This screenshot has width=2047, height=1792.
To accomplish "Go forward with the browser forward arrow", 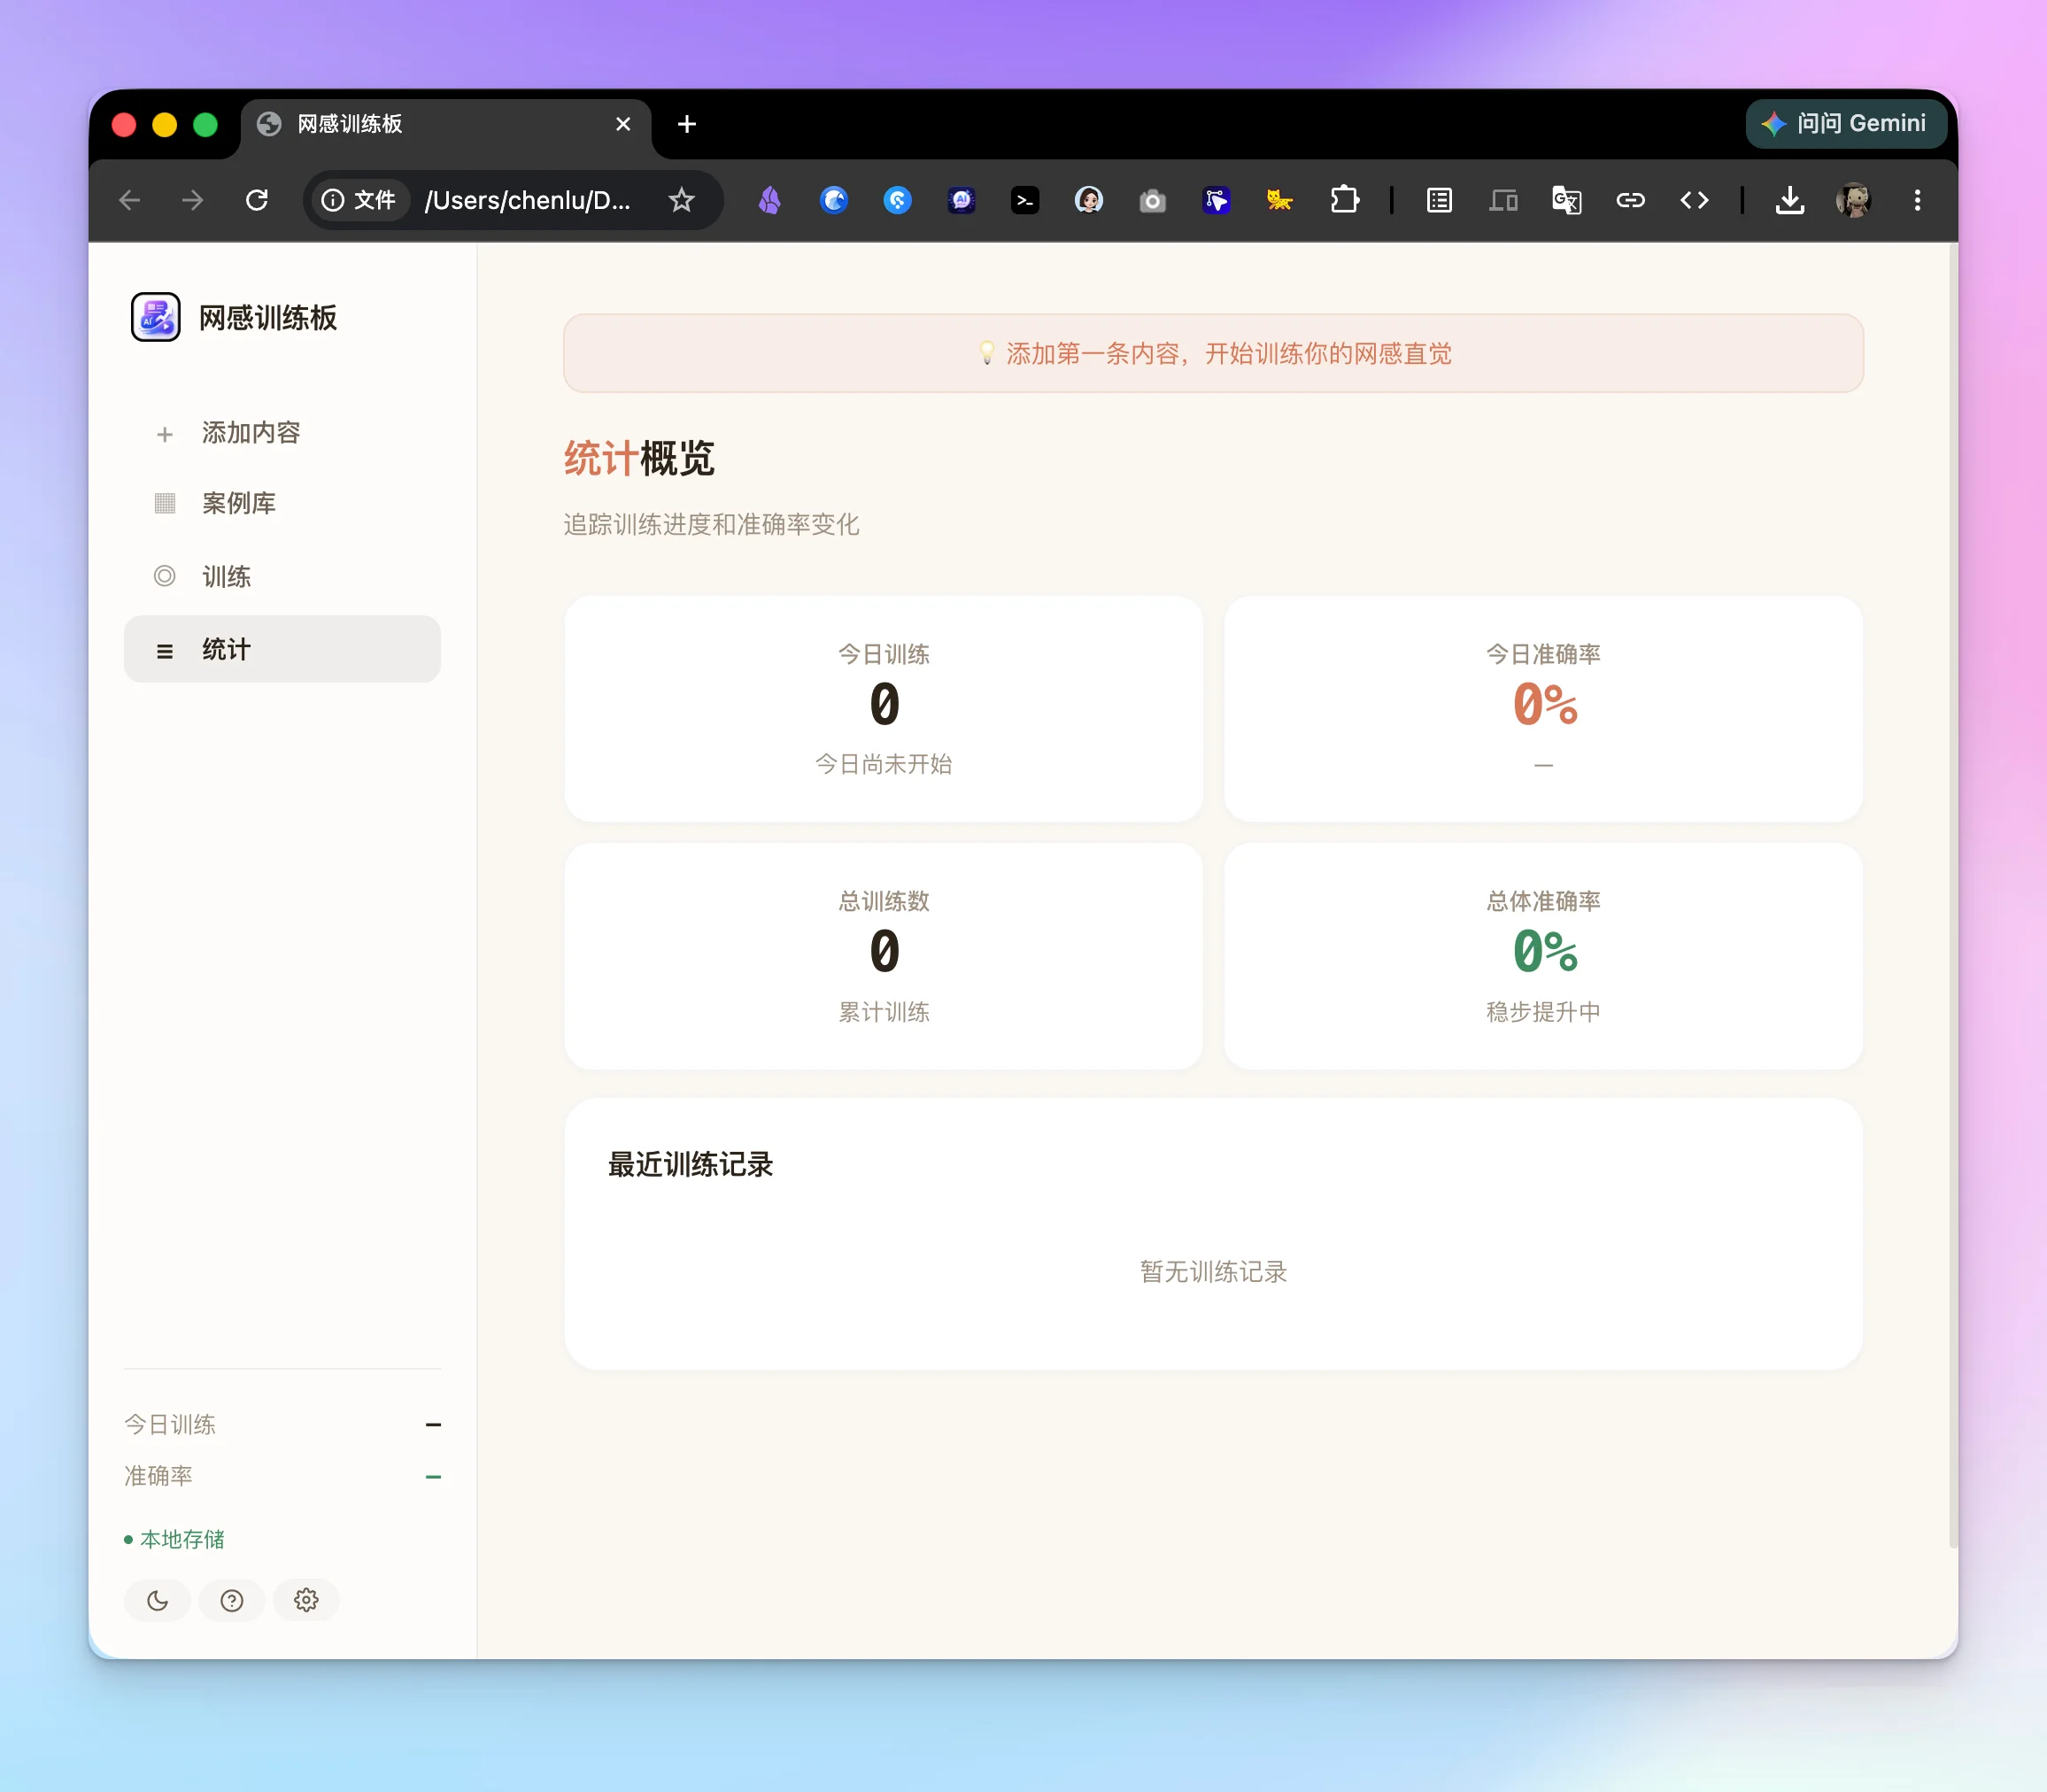I will pyautogui.click(x=192, y=200).
